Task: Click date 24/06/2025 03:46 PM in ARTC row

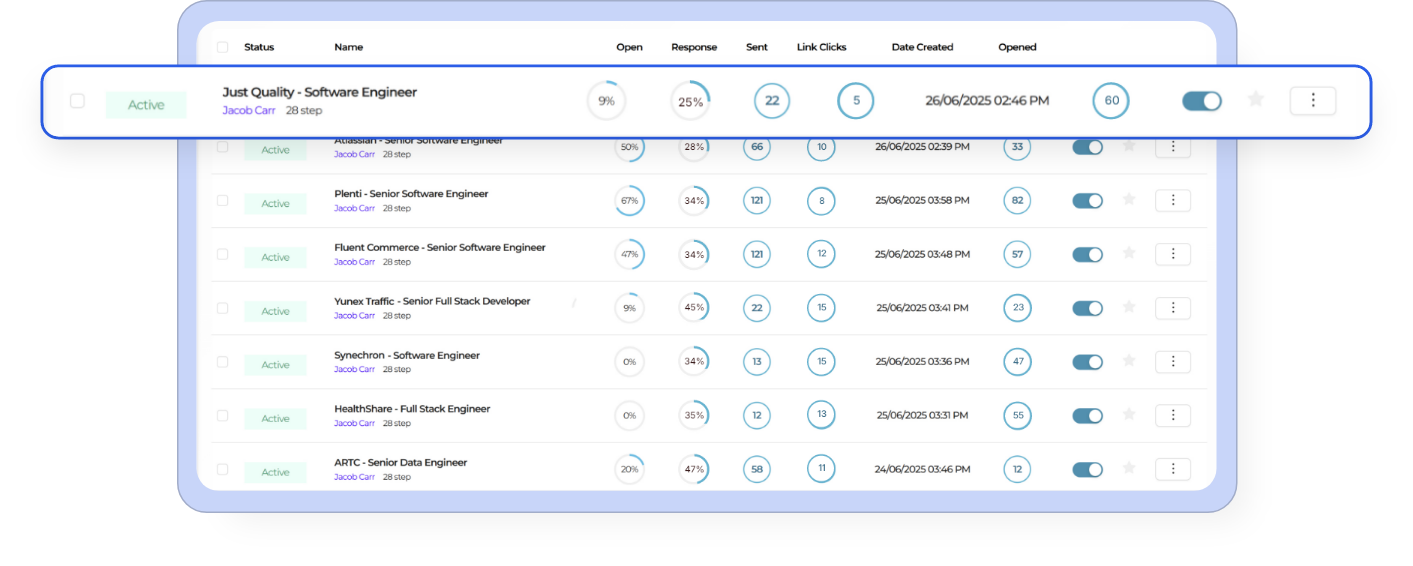Action: click(x=922, y=469)
